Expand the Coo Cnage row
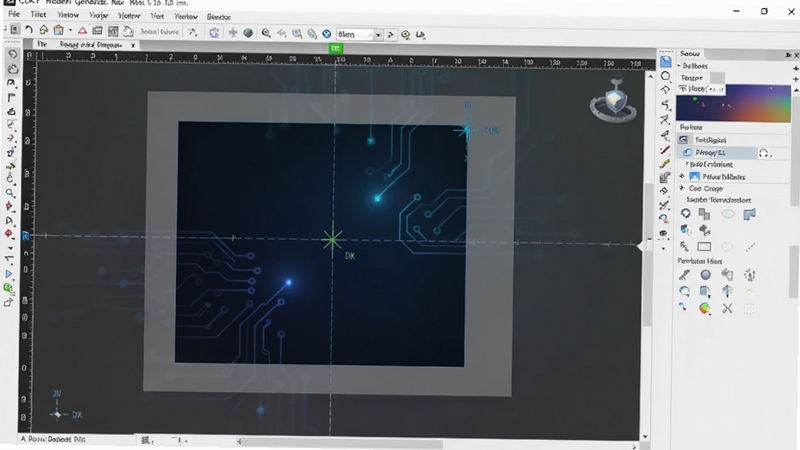This screenshot has height=450, width=800. coord(682,188)
